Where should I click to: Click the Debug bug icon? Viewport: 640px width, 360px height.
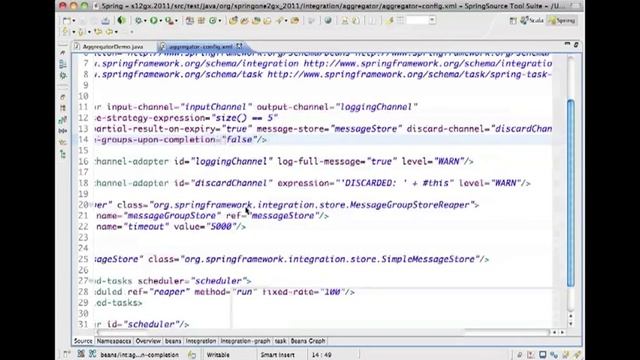139,20
